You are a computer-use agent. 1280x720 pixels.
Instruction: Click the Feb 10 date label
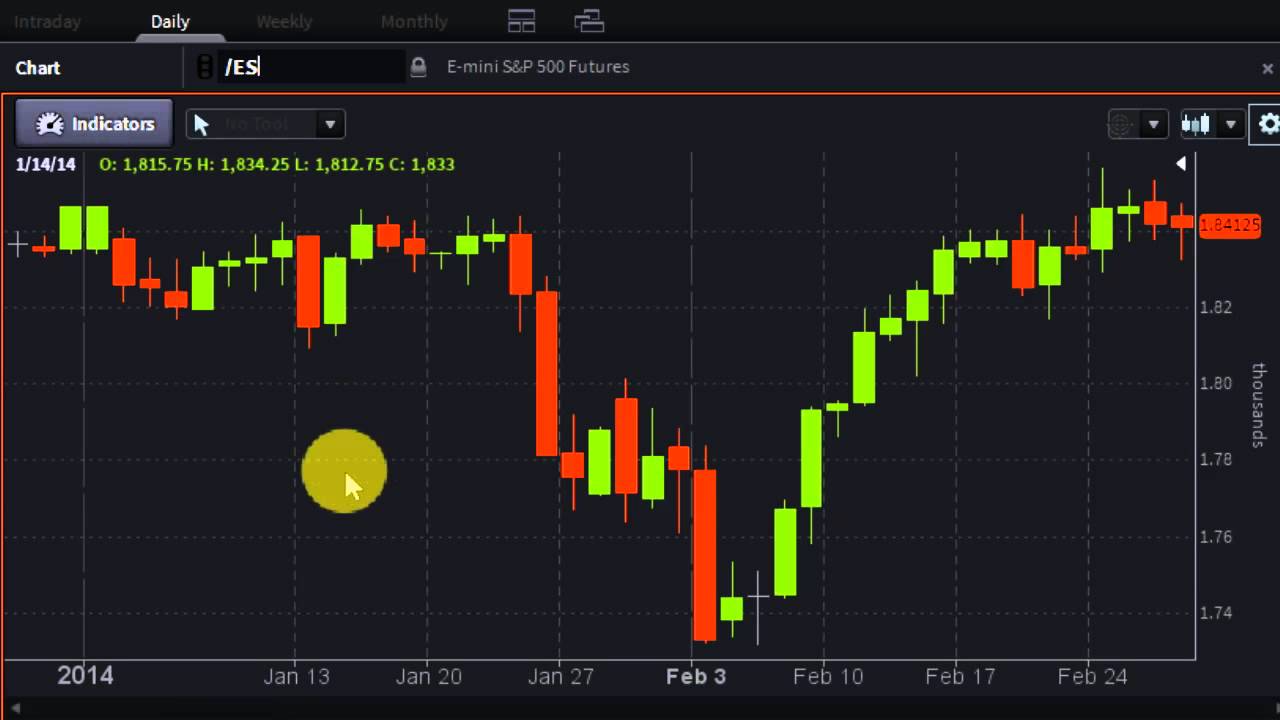tap(828, 677)
